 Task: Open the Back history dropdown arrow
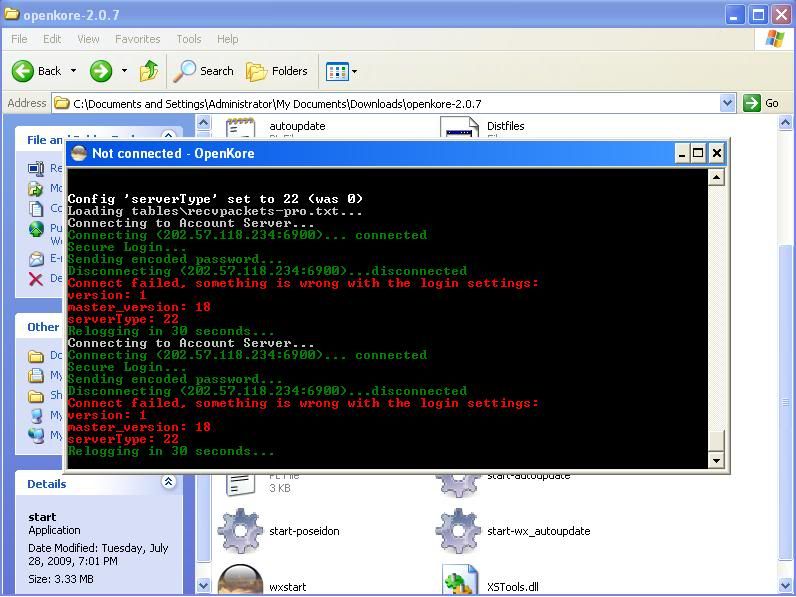74,71
